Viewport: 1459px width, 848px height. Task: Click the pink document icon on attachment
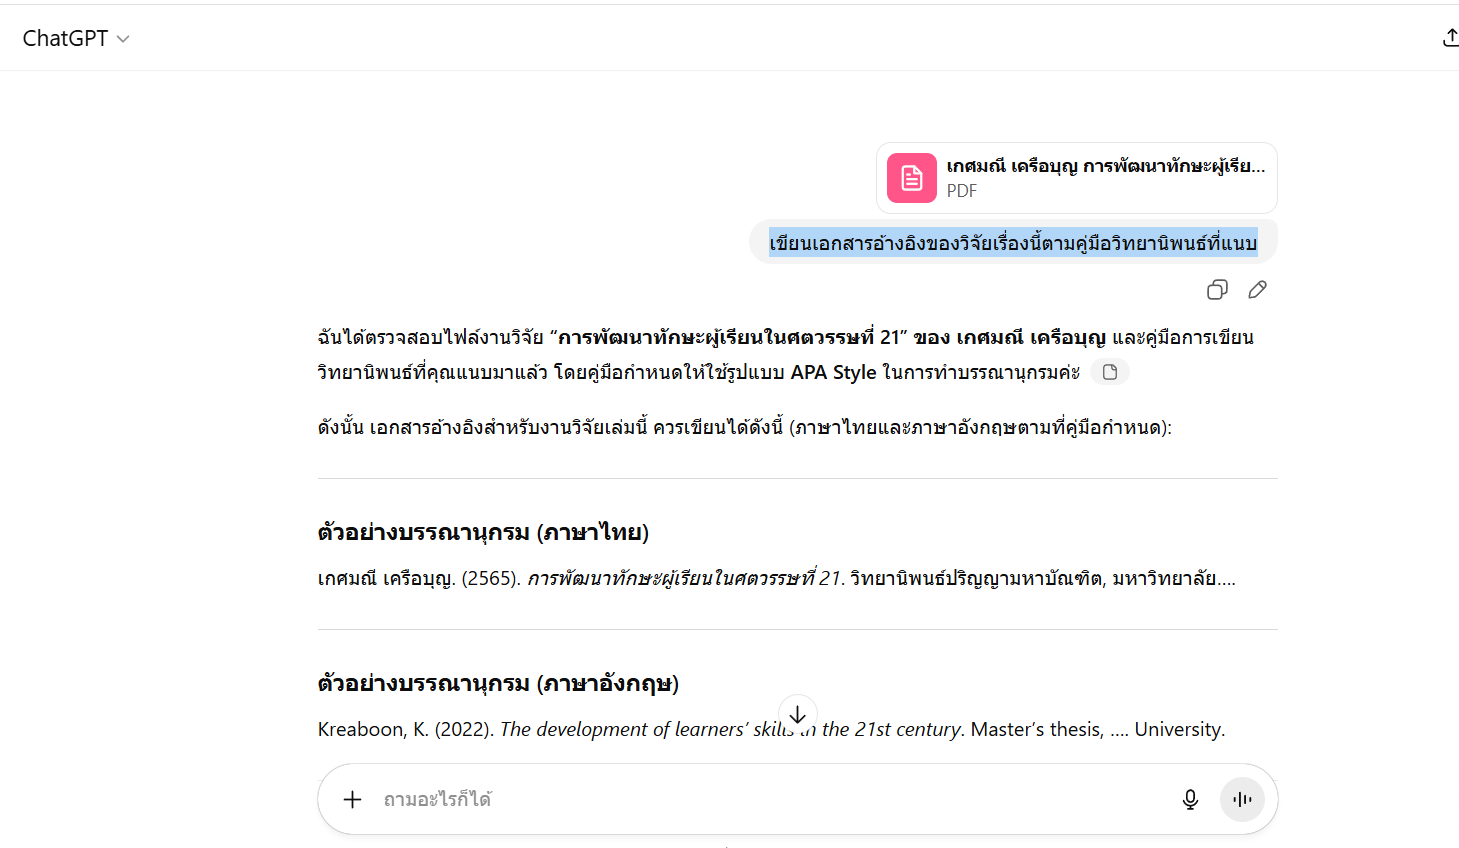click(x=911, y=178)
